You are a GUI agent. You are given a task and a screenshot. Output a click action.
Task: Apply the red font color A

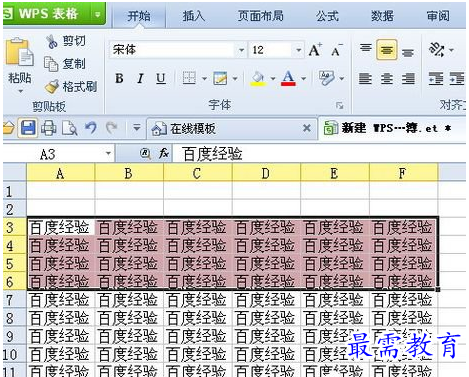click(288, 79)
